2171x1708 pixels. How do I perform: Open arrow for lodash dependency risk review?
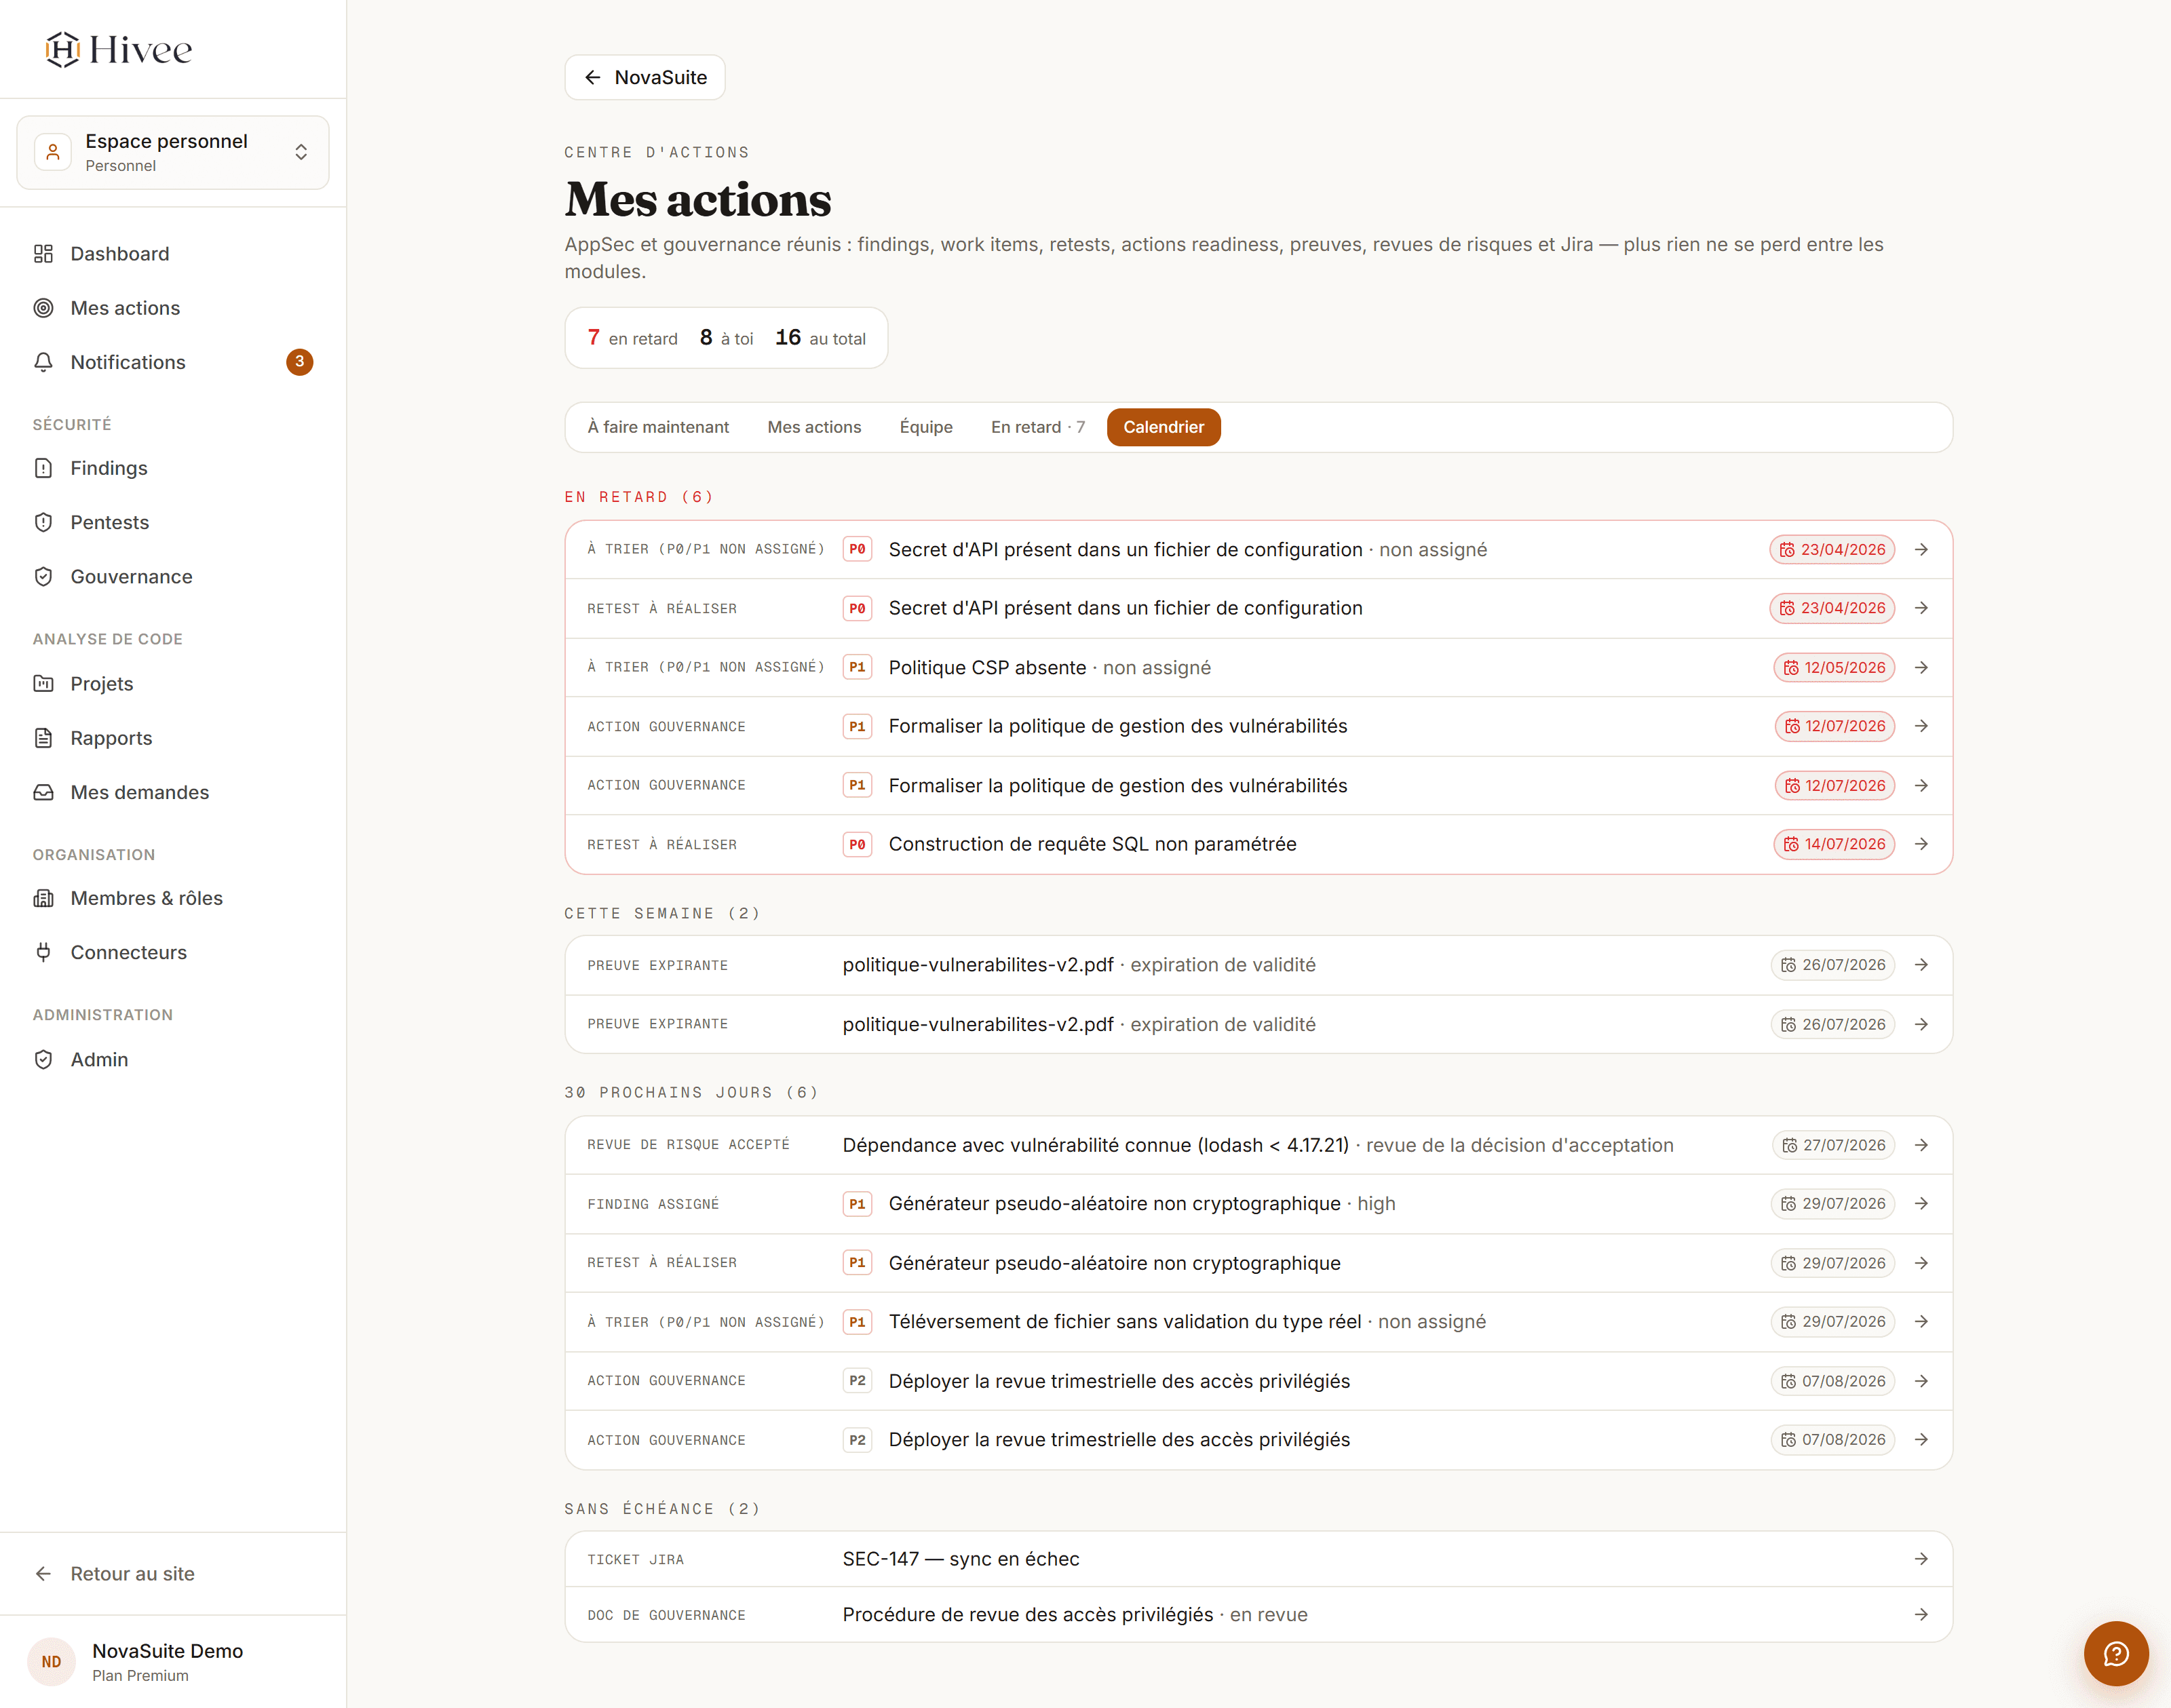[1921, 1145]
